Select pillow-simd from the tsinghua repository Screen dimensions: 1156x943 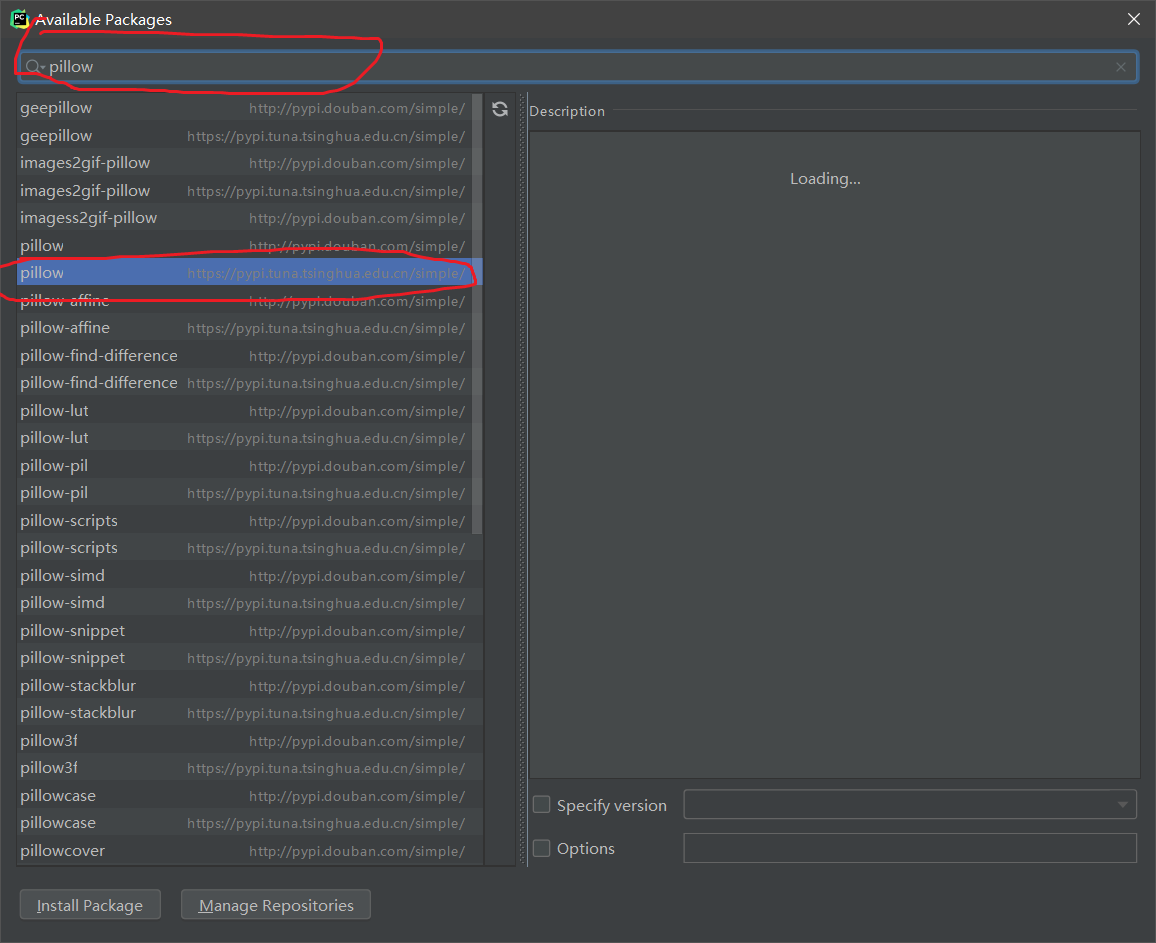(249, 603)
